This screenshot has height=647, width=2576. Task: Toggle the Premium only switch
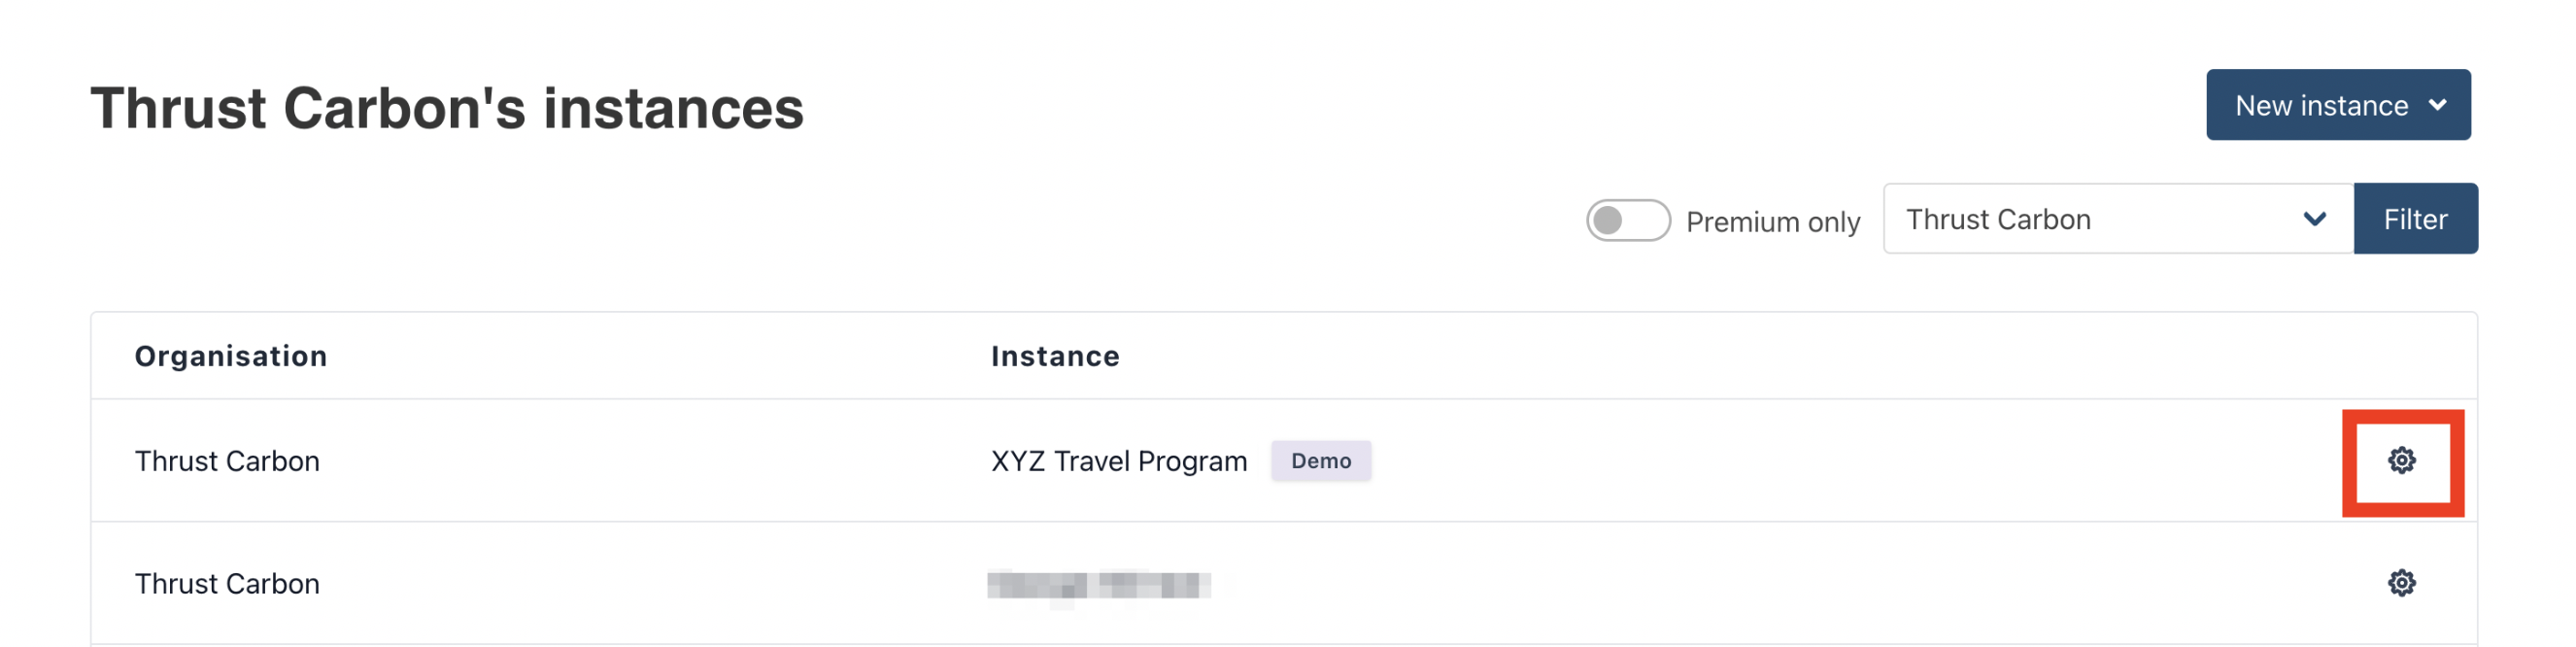click(1627, 220)
